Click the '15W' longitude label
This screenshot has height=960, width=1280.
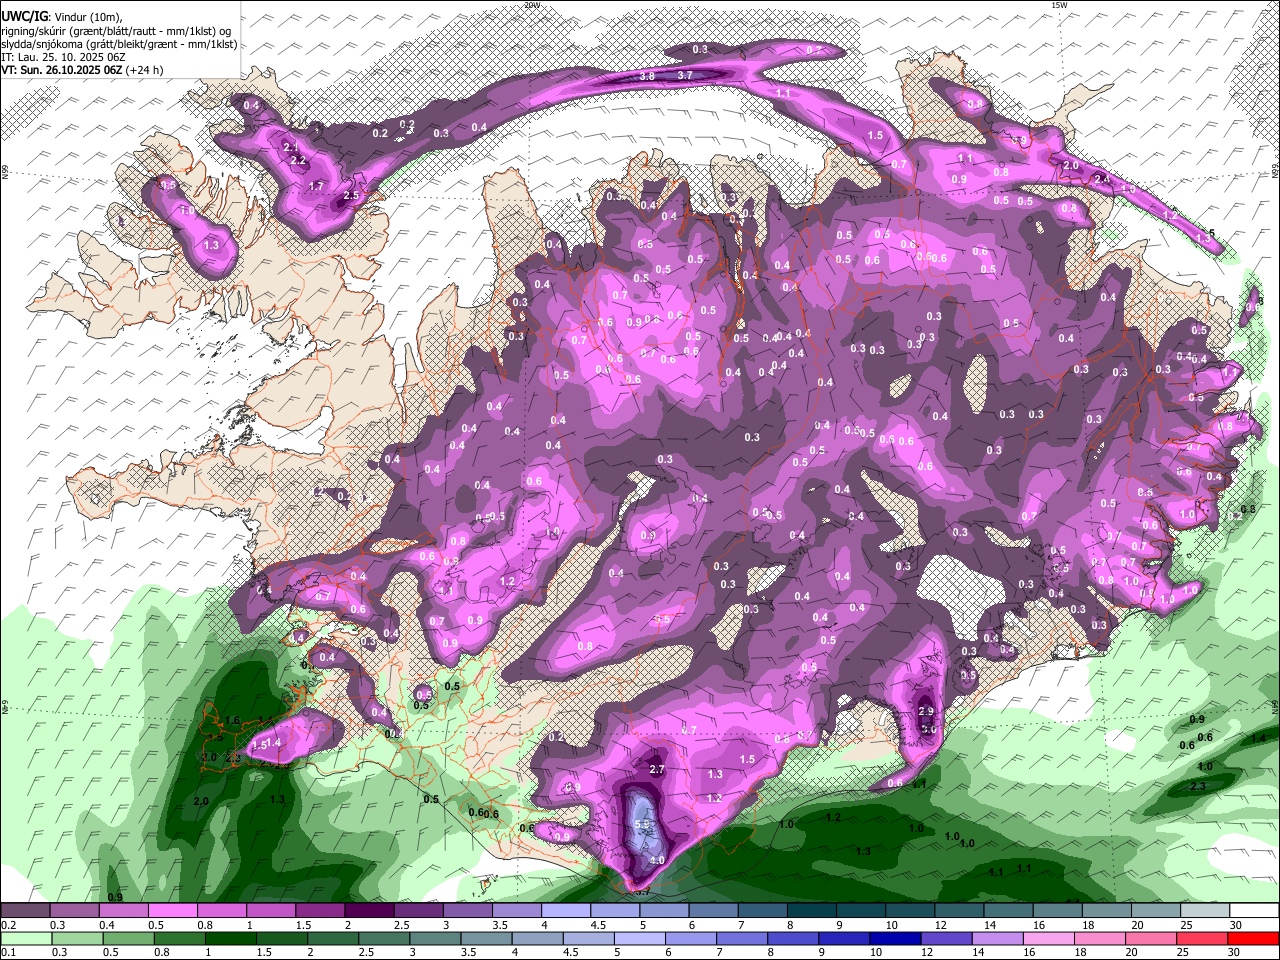(1059, 5)
